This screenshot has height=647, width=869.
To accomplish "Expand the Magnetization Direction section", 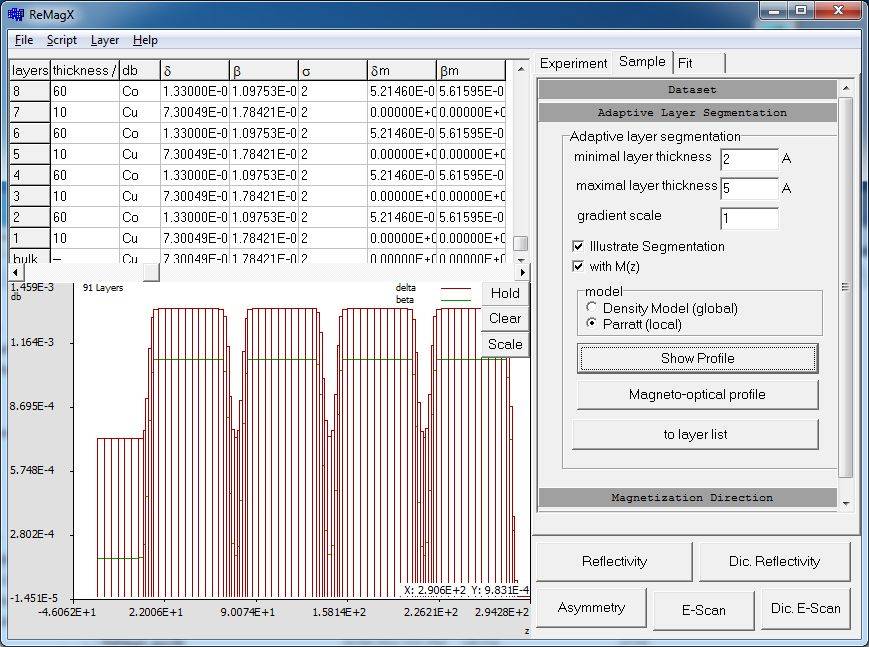I will click(x=692, y=497).
